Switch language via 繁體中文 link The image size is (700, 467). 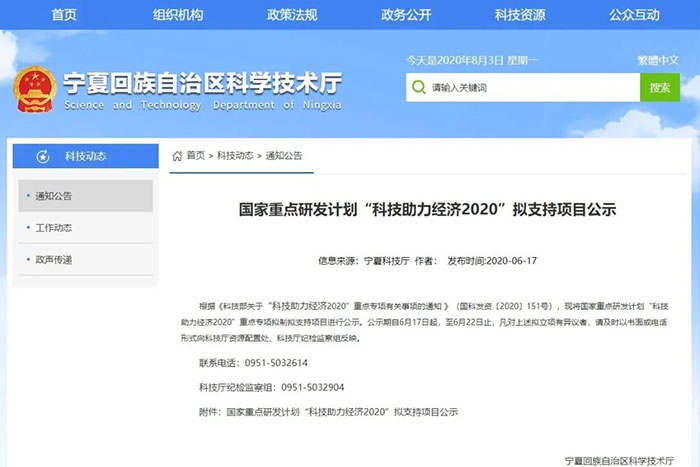pos(658,60)
